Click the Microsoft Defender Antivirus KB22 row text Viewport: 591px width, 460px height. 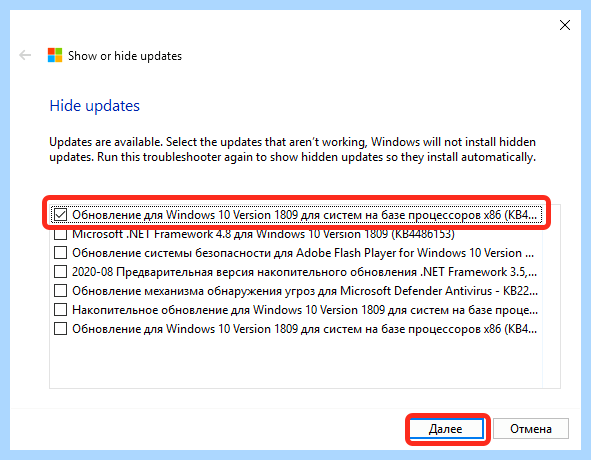(305, 291)
